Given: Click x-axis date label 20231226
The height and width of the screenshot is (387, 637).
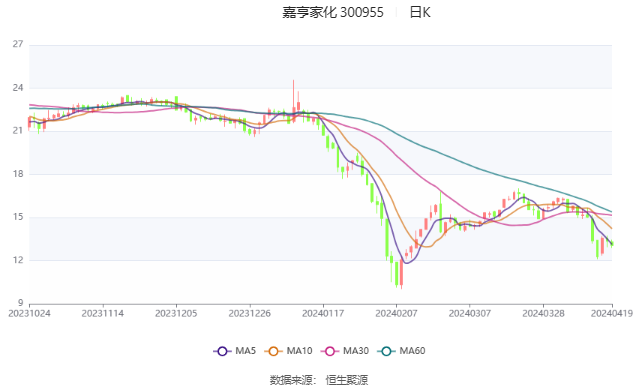Looking at the screenshot, I should (x=250, y=313).
